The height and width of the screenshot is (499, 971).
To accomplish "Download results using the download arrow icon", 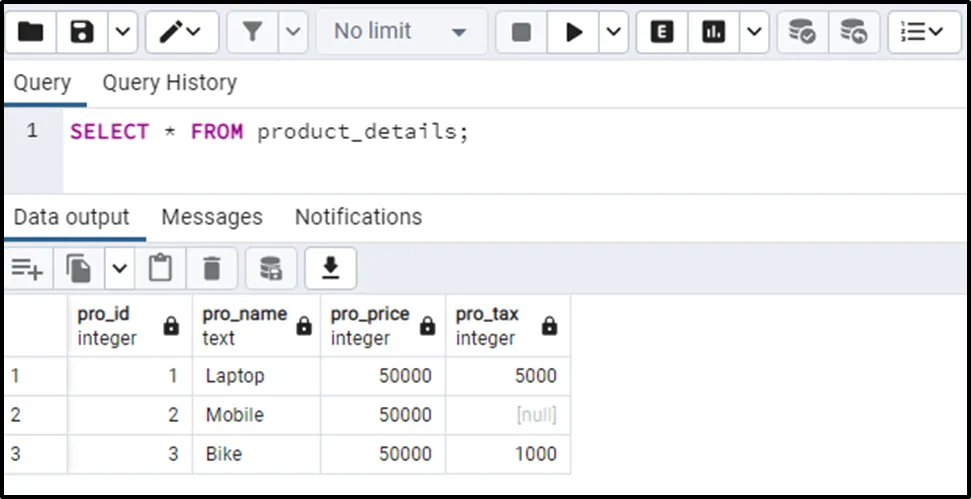I will [x=330, y=268].
